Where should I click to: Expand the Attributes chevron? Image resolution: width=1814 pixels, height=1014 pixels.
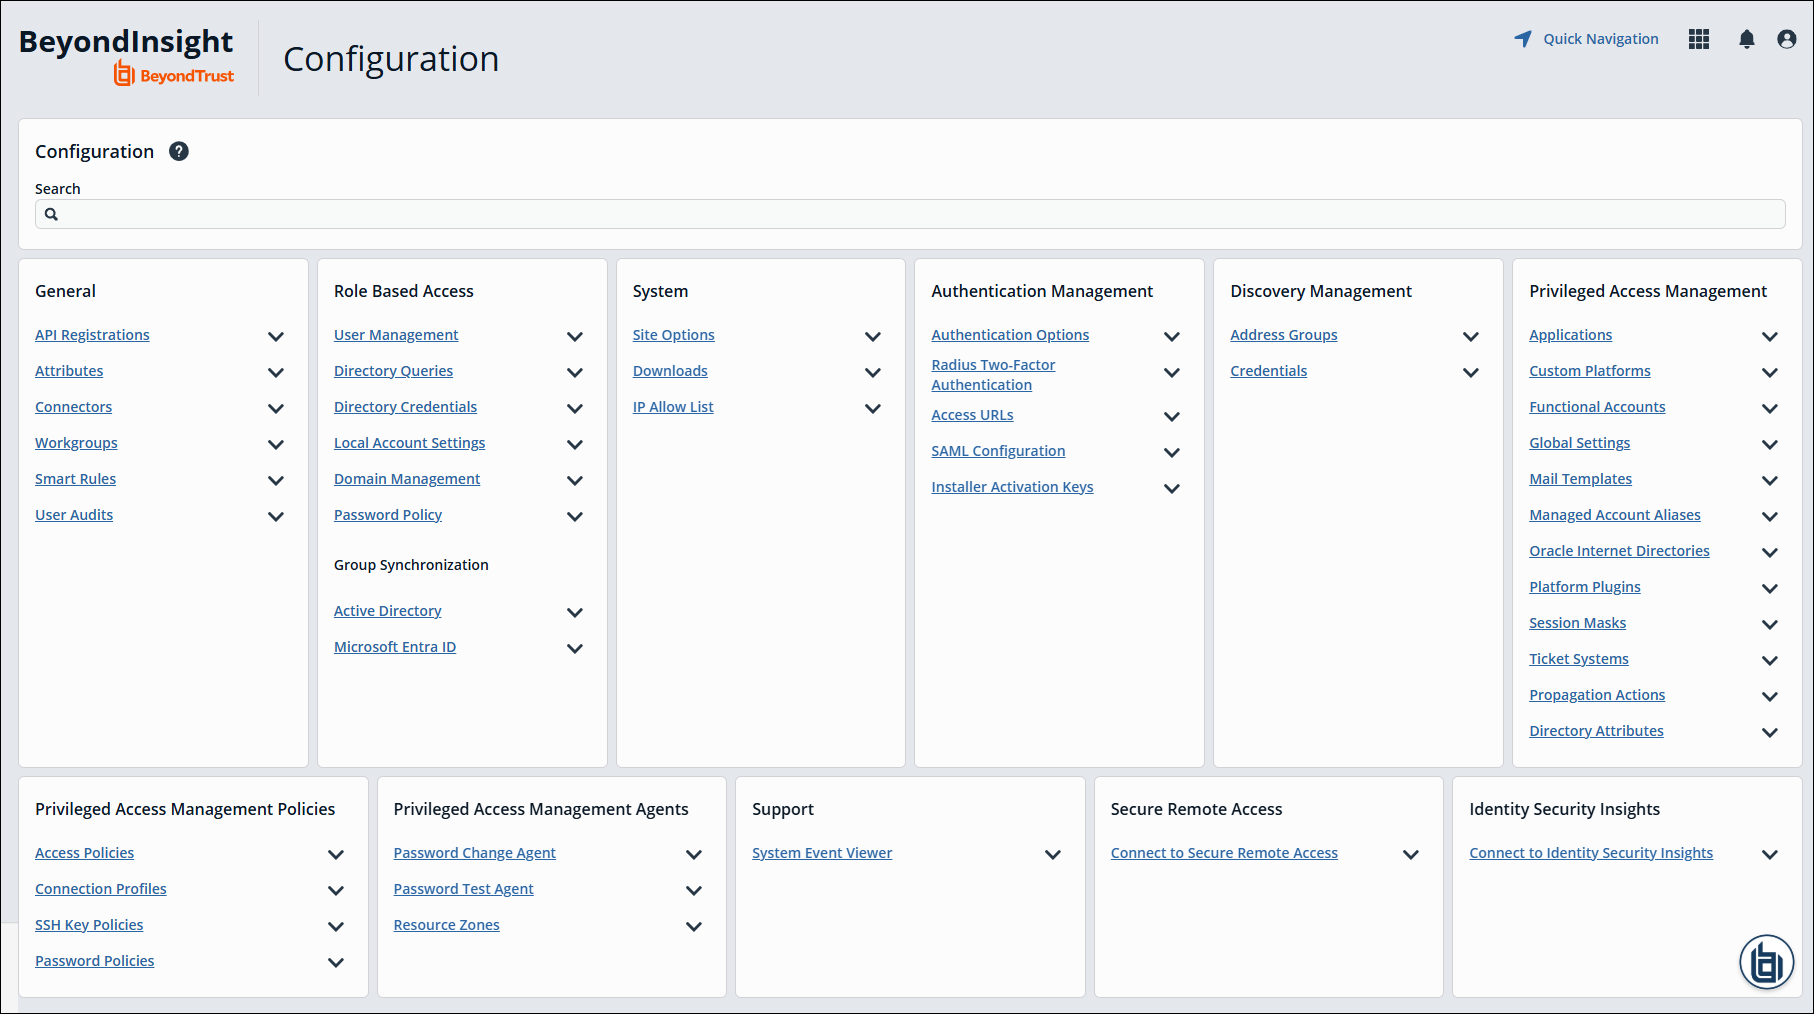[276, 372]
